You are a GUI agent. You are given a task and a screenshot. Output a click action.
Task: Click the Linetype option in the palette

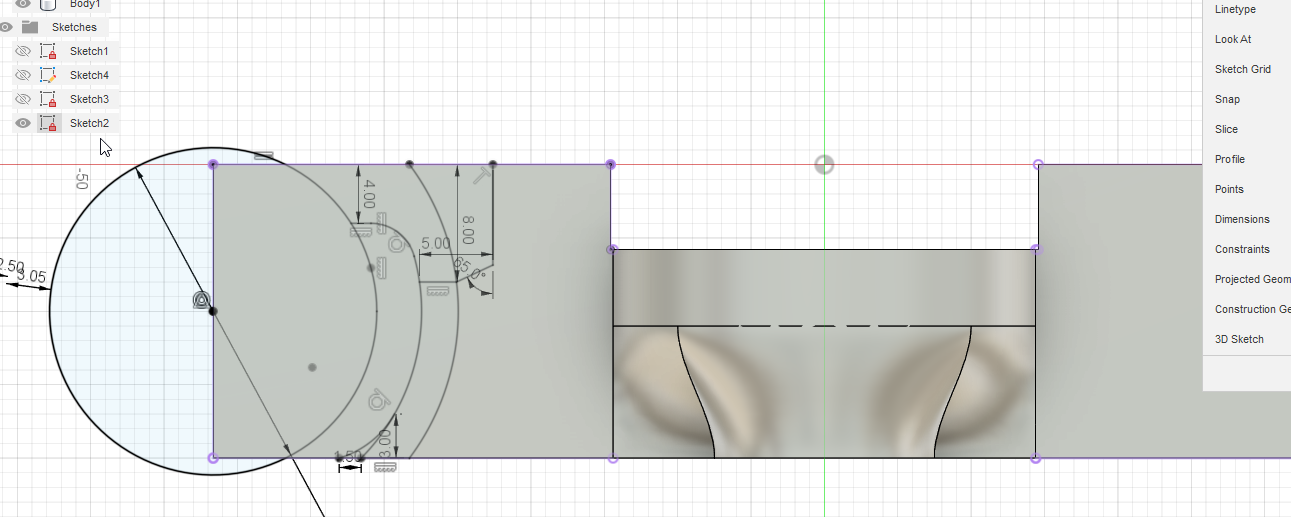pos(1235,9)
